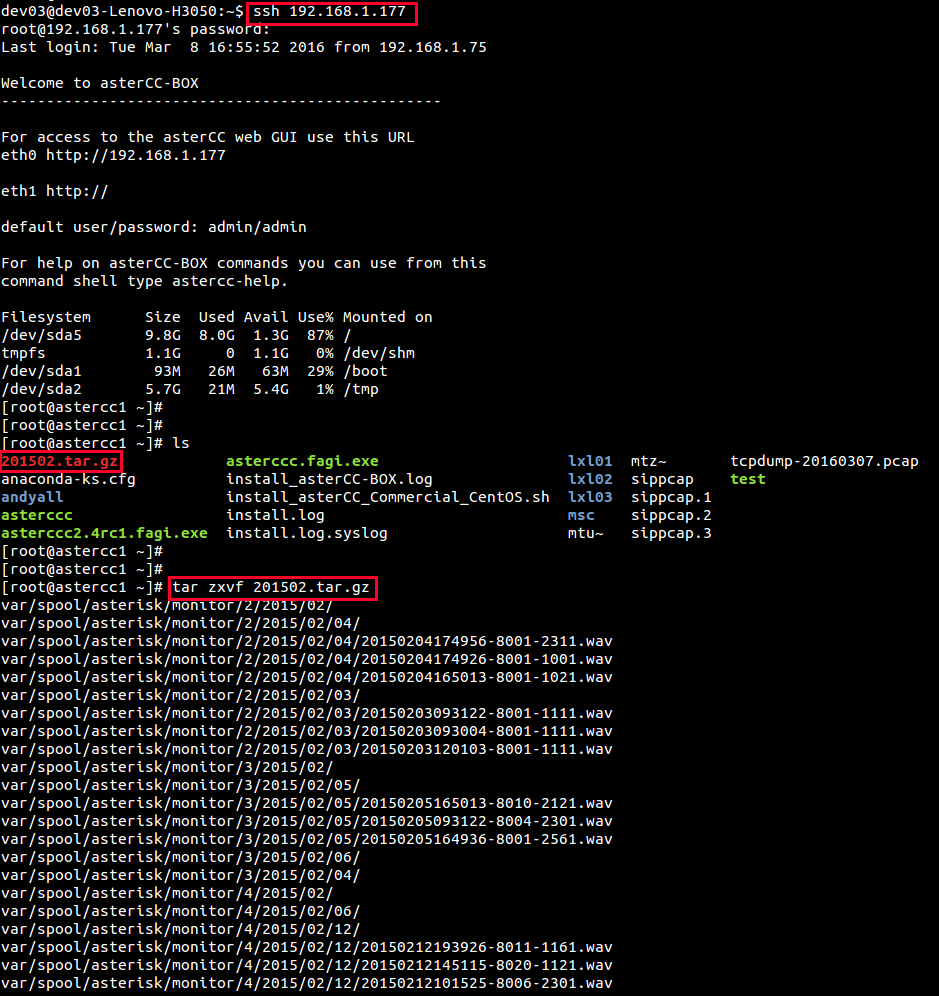The image size is (939, 996).
Task: Click the 201502.tar.gz file in ls output
Action: pos(60,461)
